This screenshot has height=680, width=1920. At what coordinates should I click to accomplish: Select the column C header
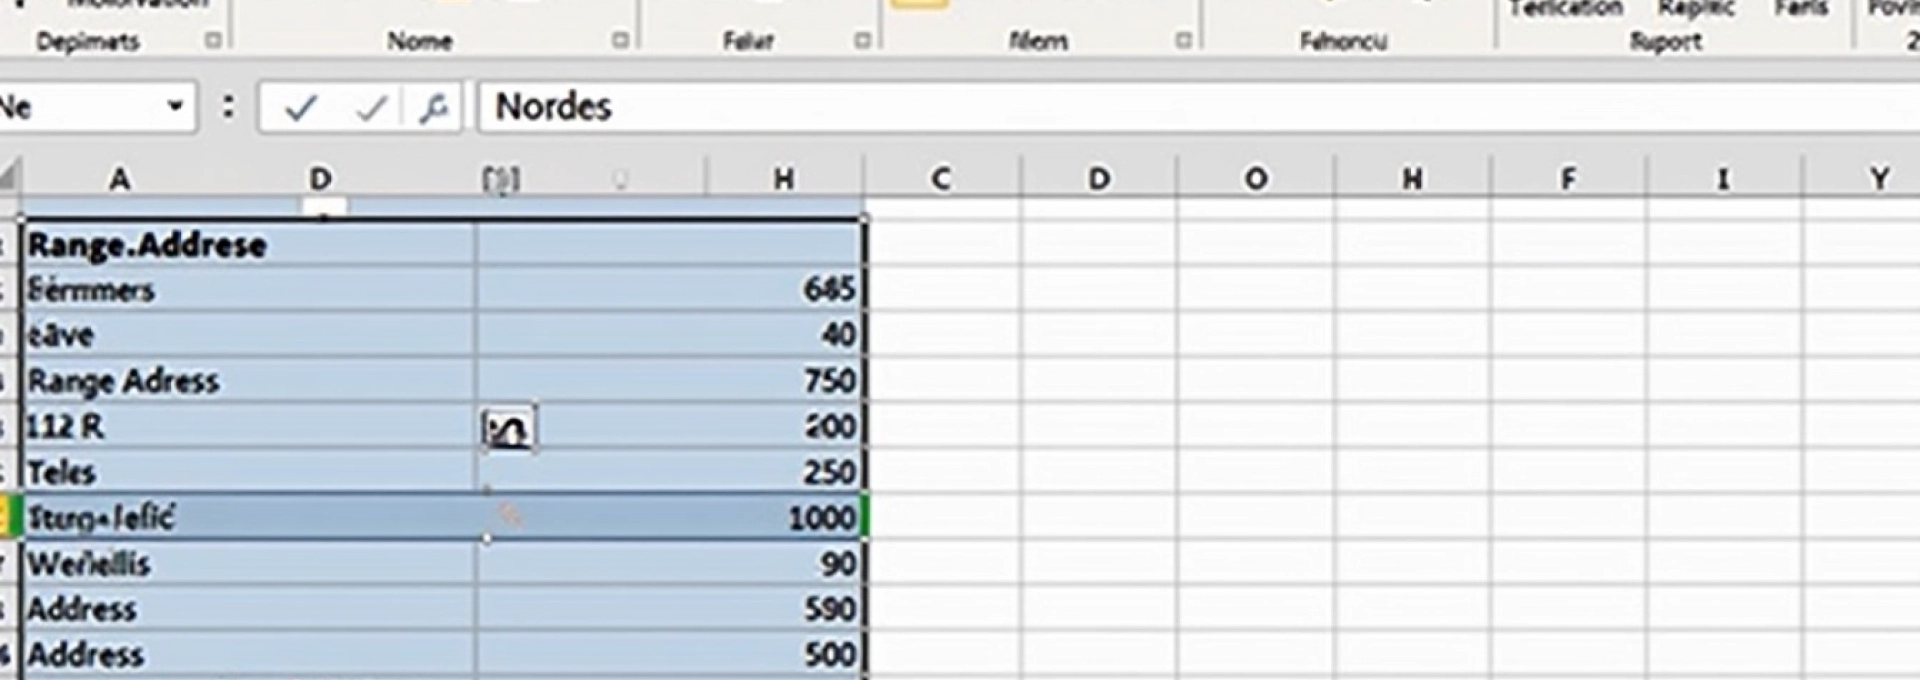click(940, 179)
